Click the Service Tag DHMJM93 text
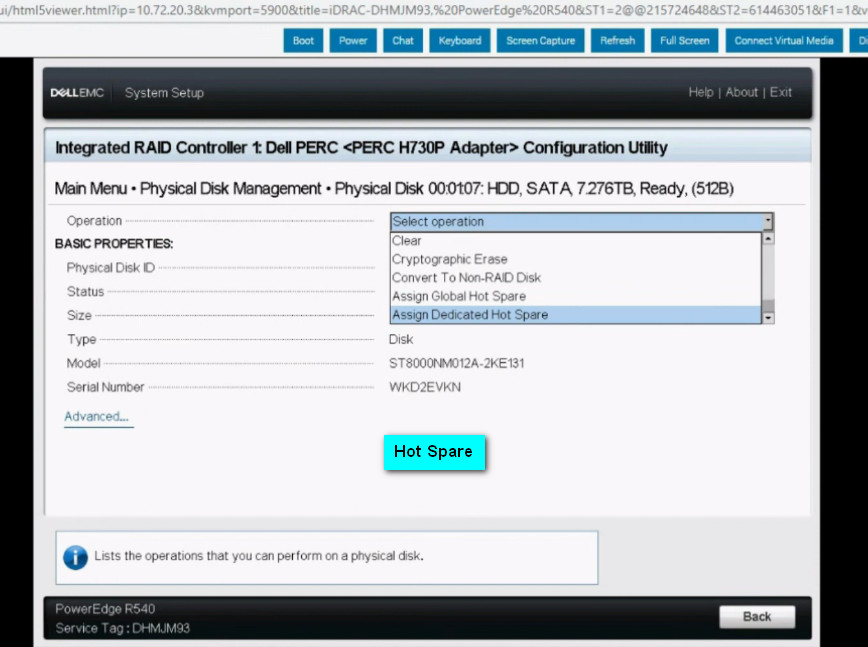868x647 pixels. pyautogui.click(x=122, y=628)
